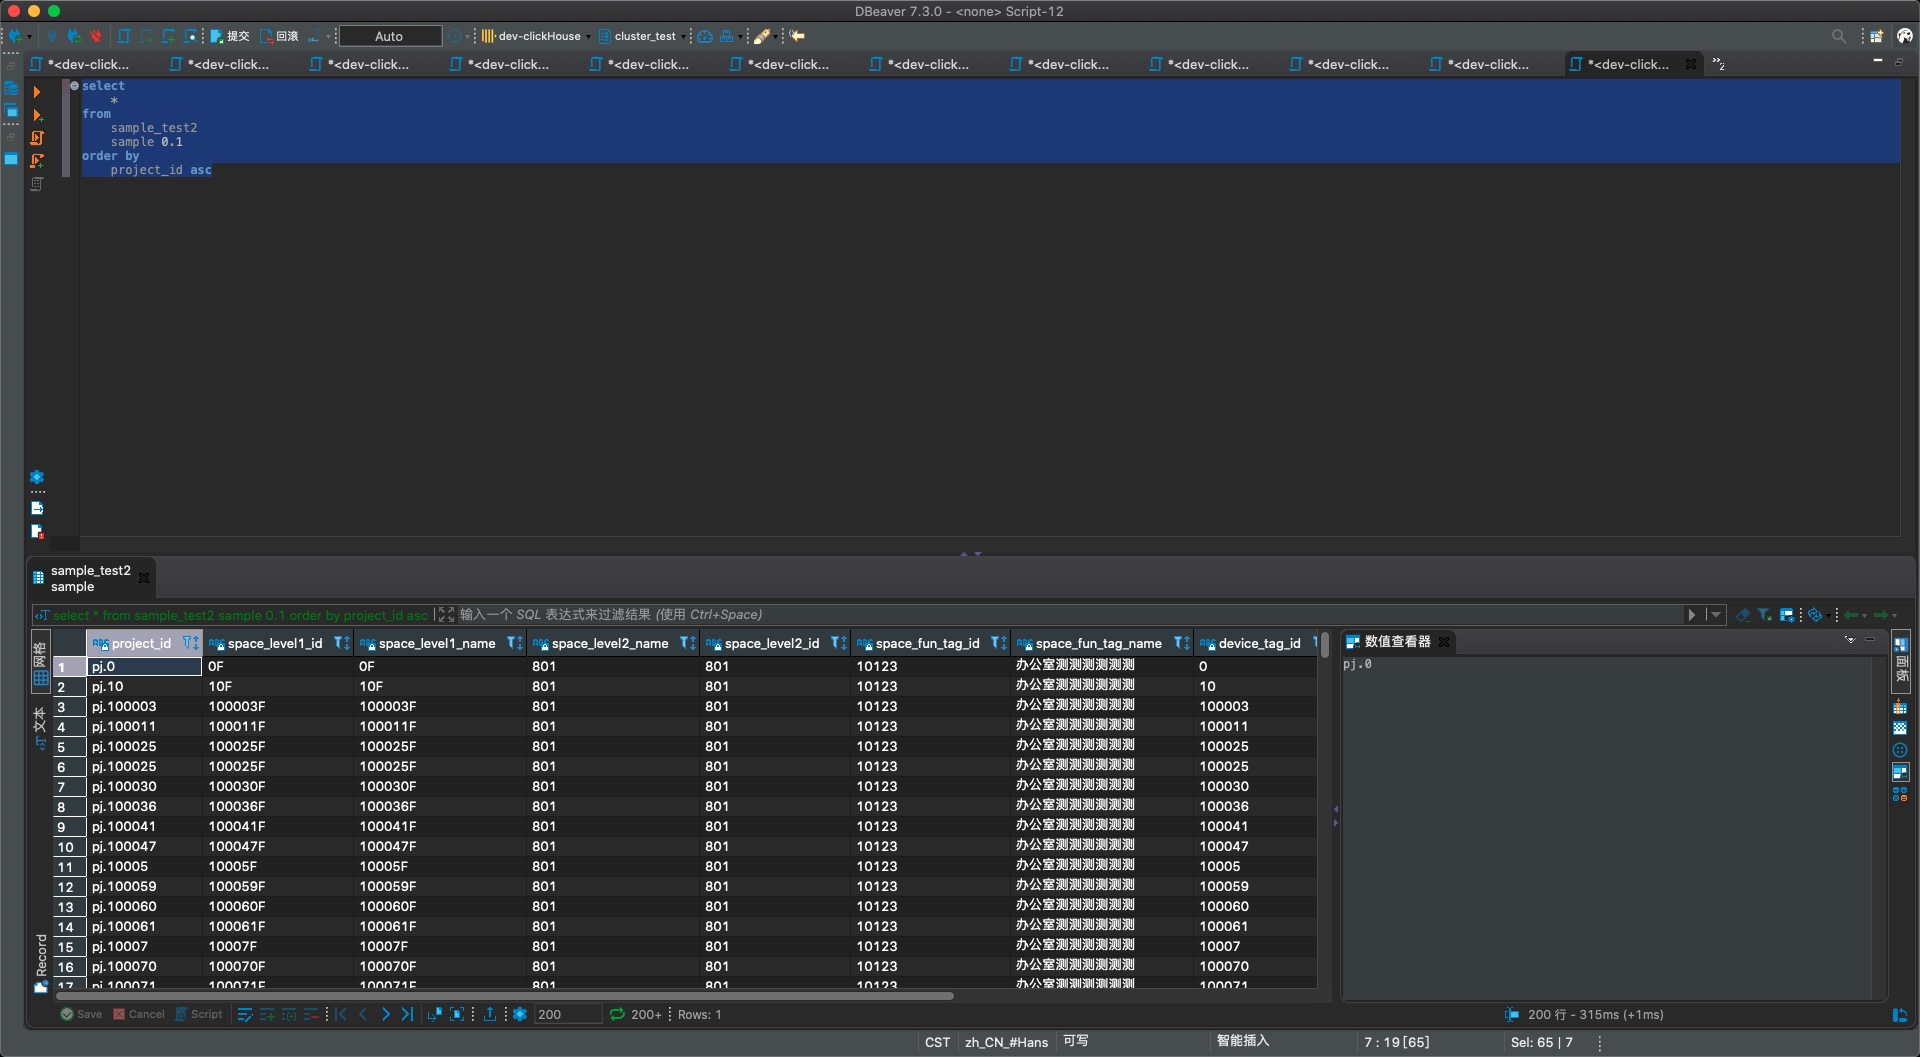Click the SQL filter expression input field

pos(1070,615)
